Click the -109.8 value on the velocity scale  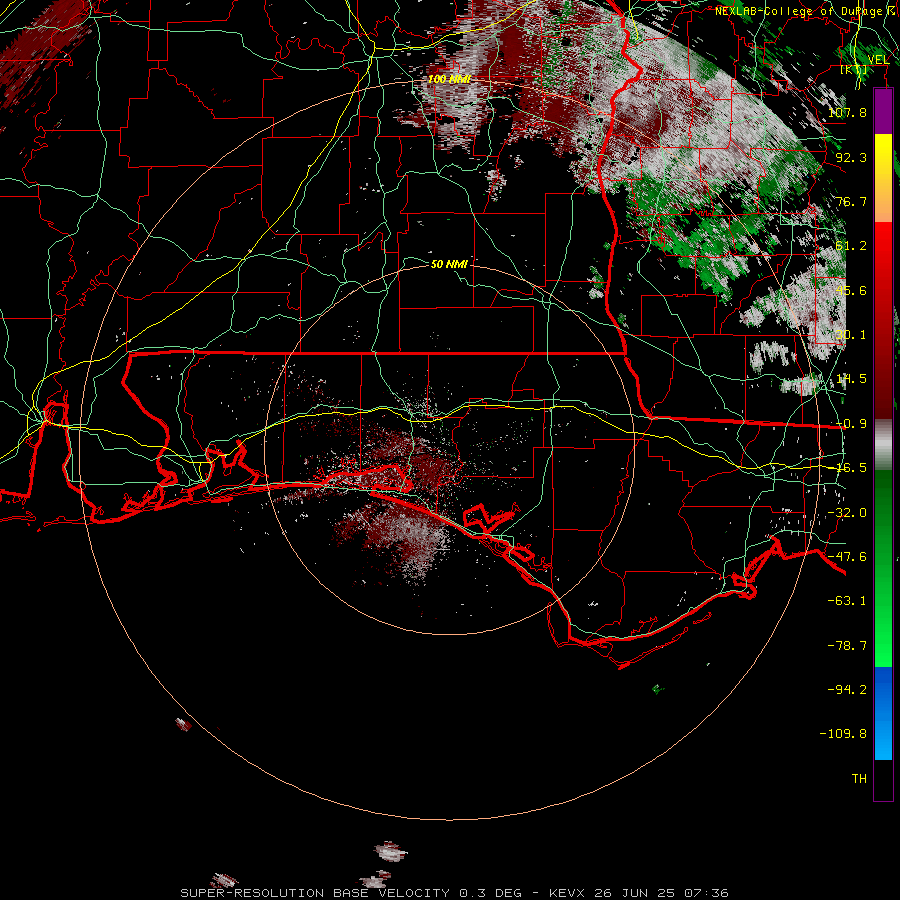coord(843,734)
